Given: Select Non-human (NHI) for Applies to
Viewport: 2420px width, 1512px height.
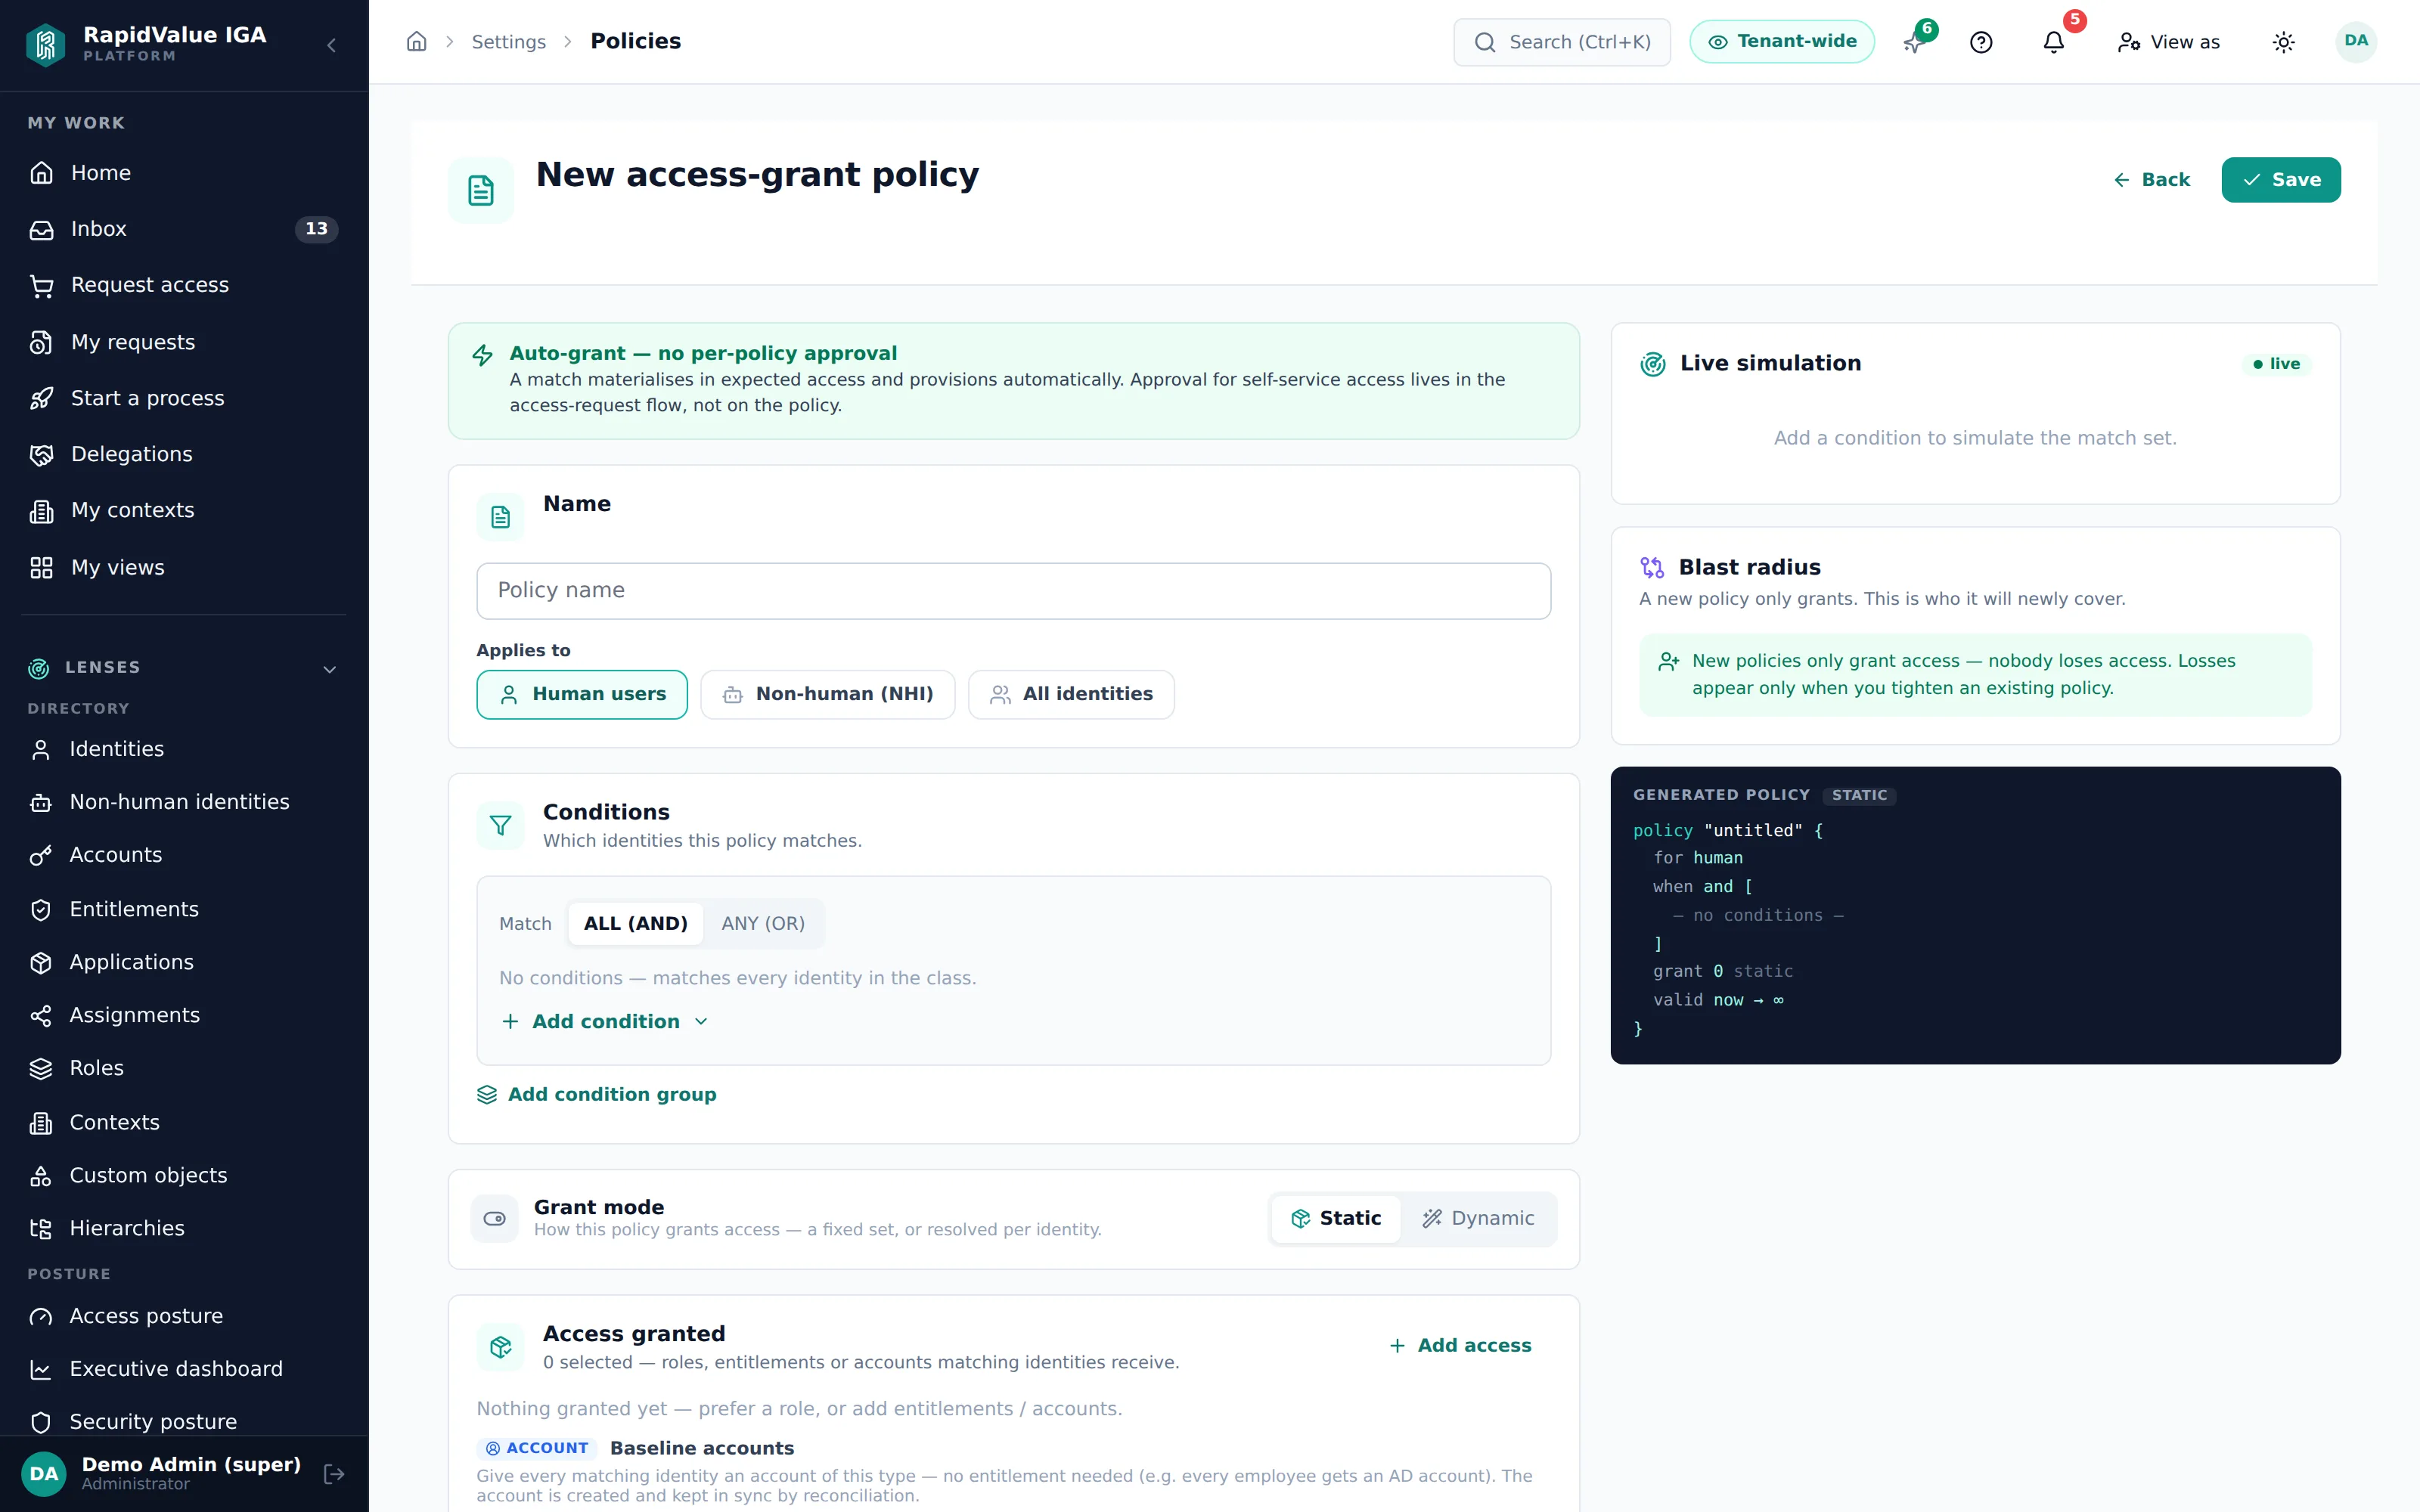Looking at the screenshot, I should pyautogui.click(x=827, y=694).
